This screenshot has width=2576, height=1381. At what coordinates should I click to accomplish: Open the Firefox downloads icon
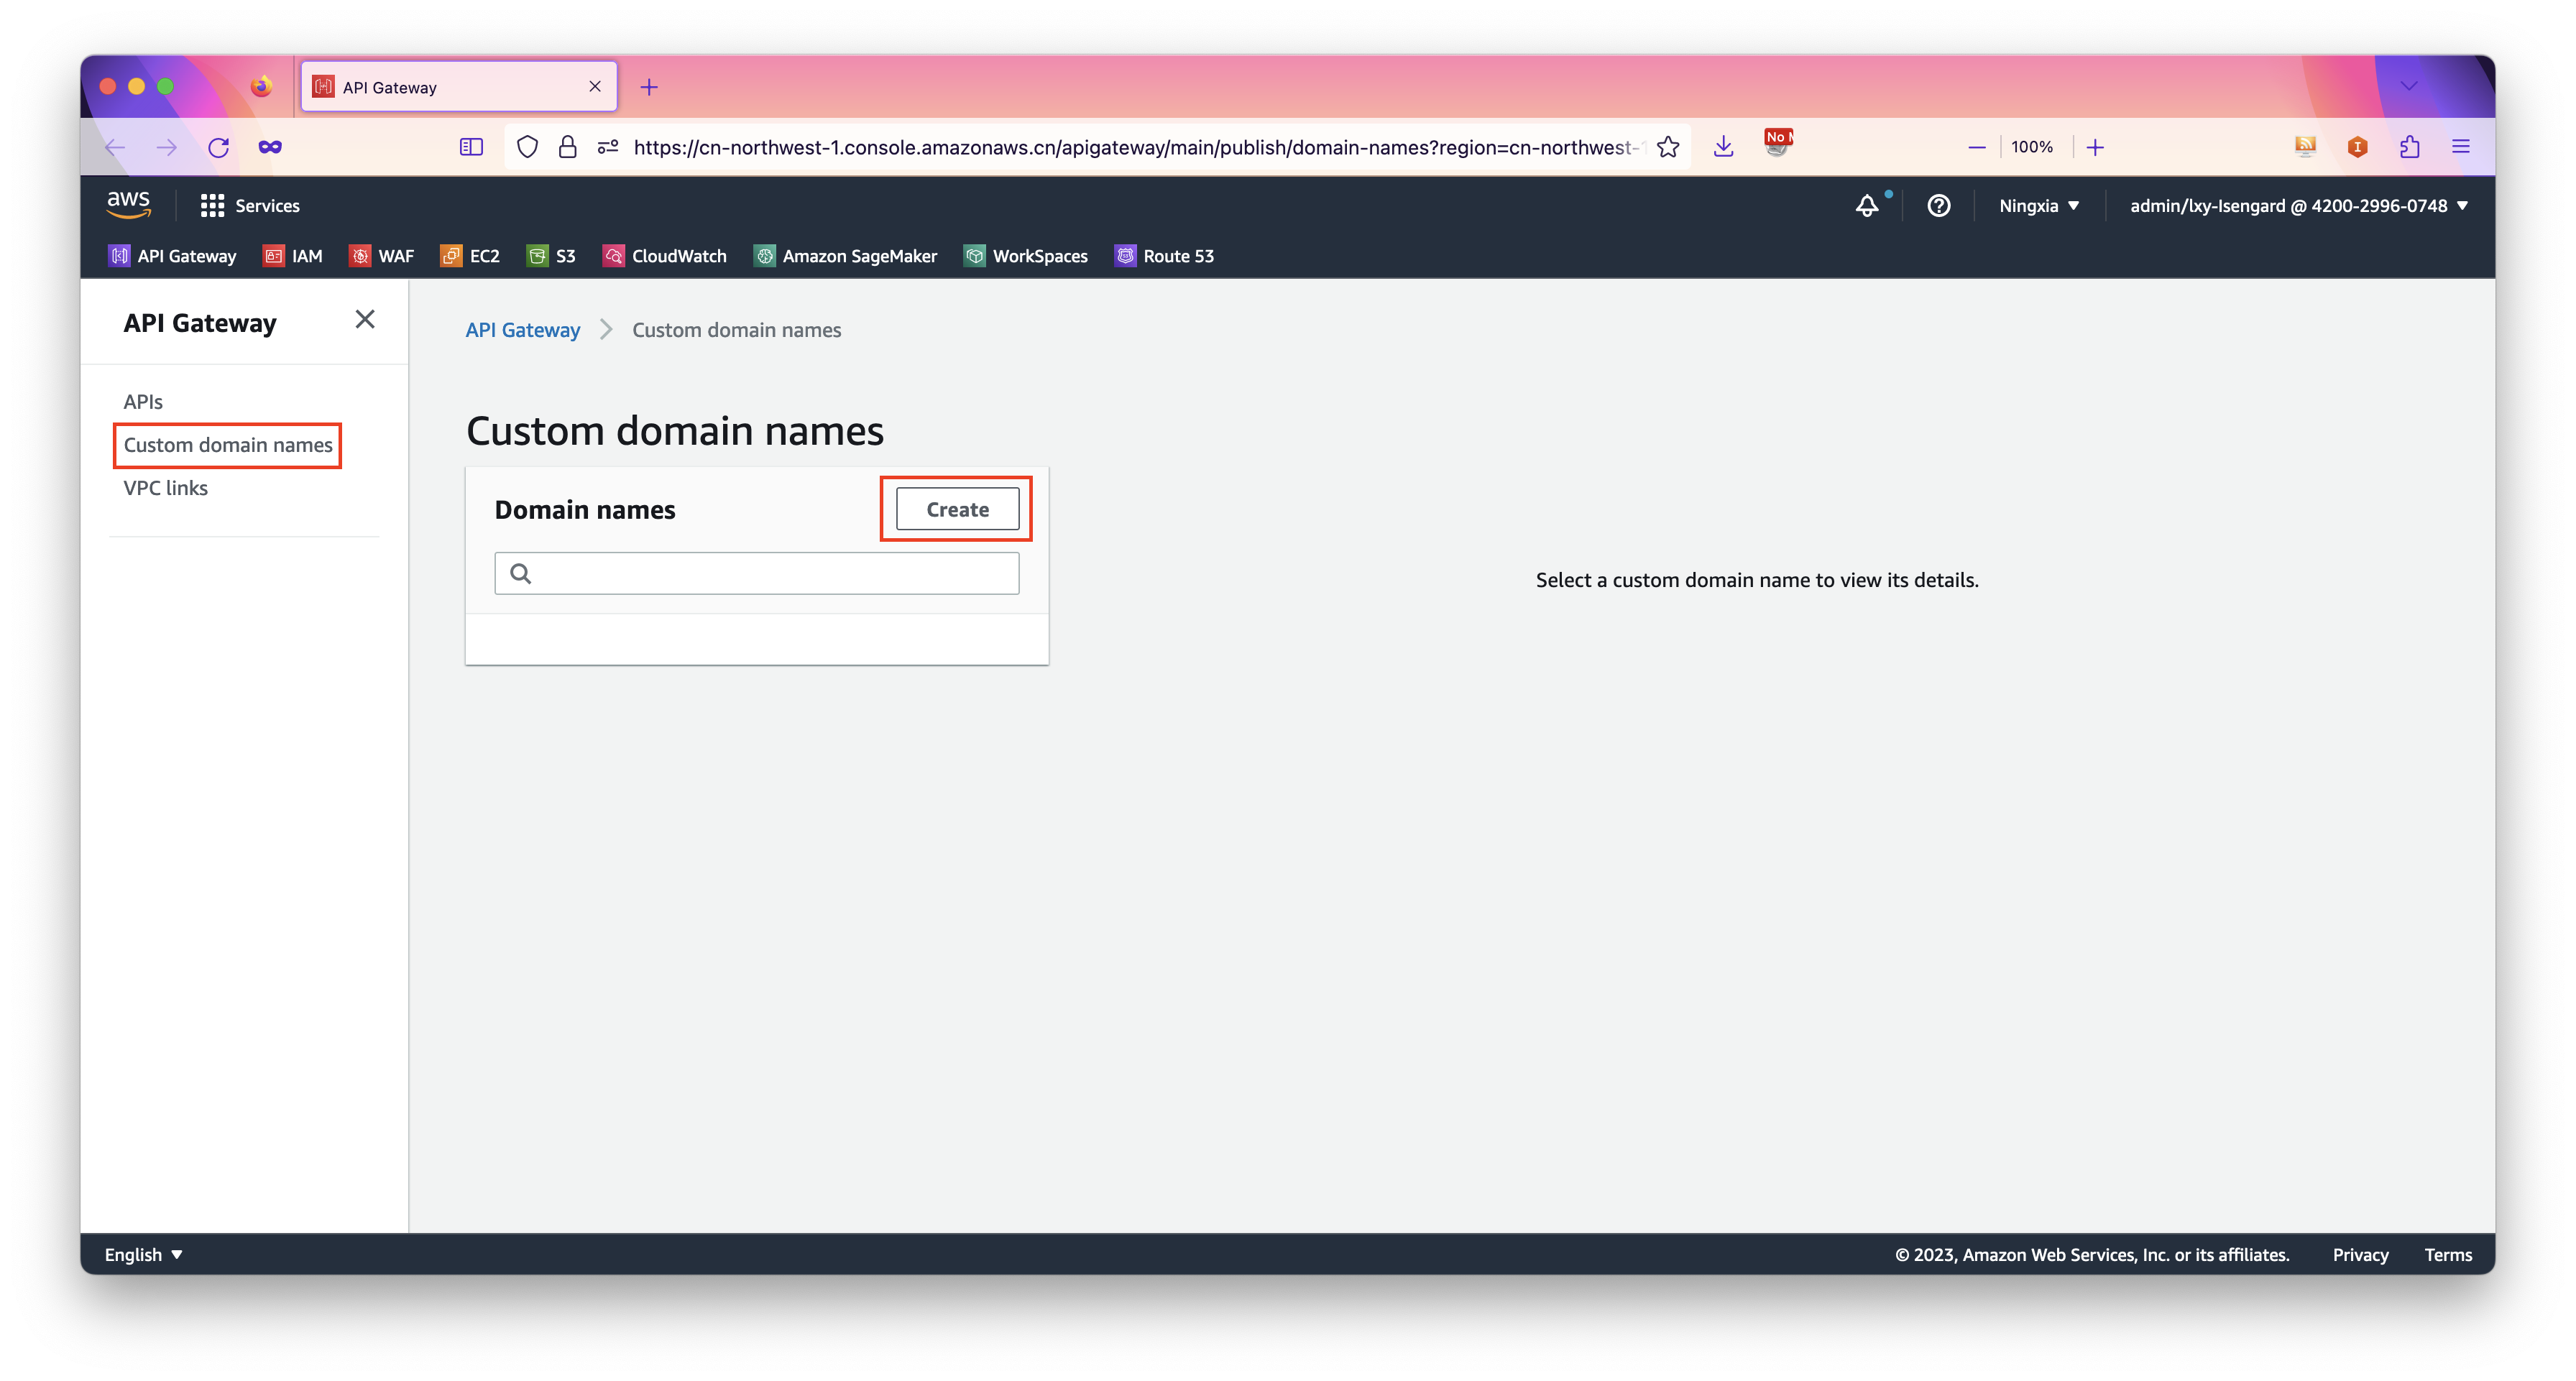(1723, 147)
